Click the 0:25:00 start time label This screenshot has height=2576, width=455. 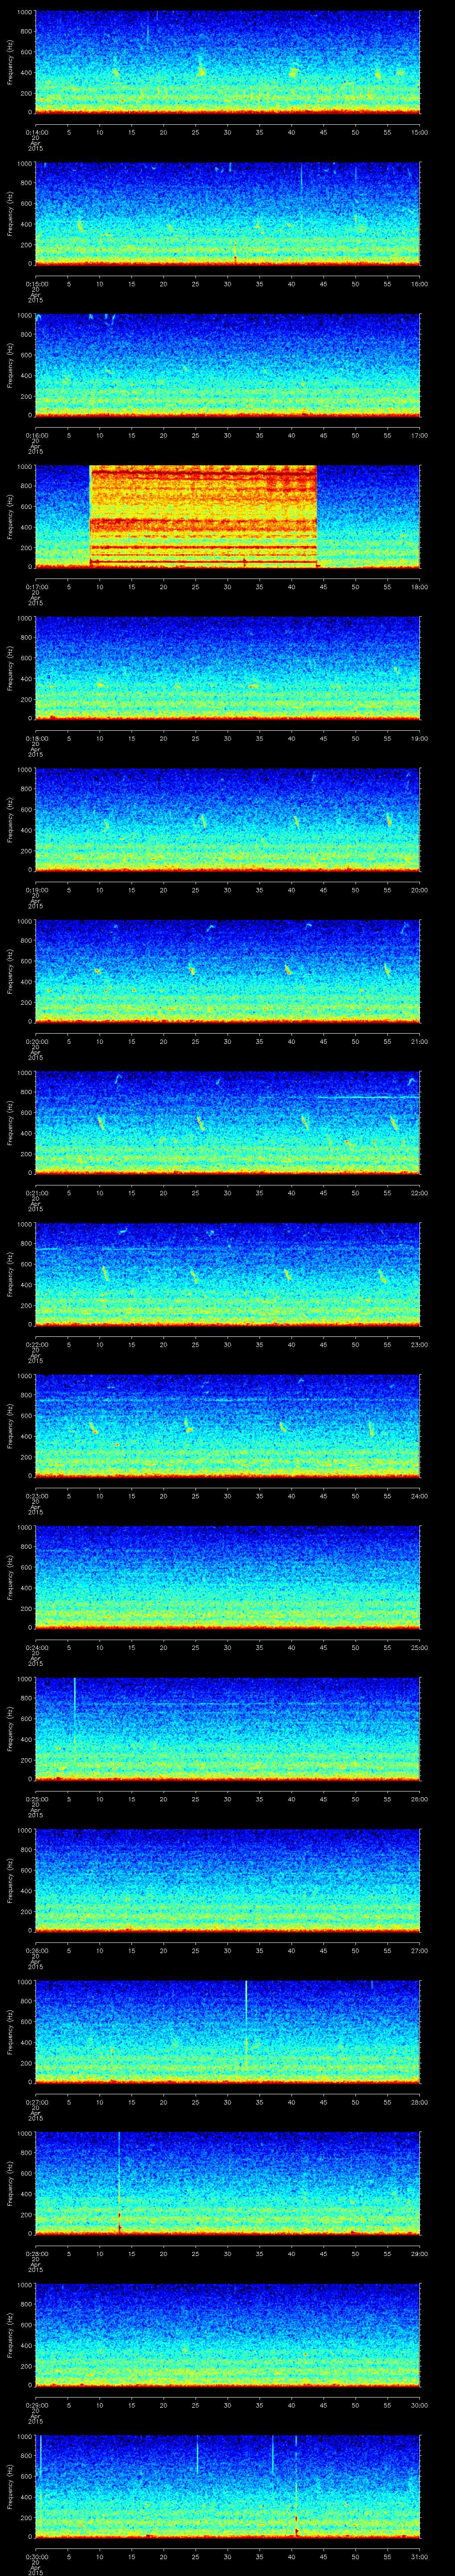[36, 1799]
